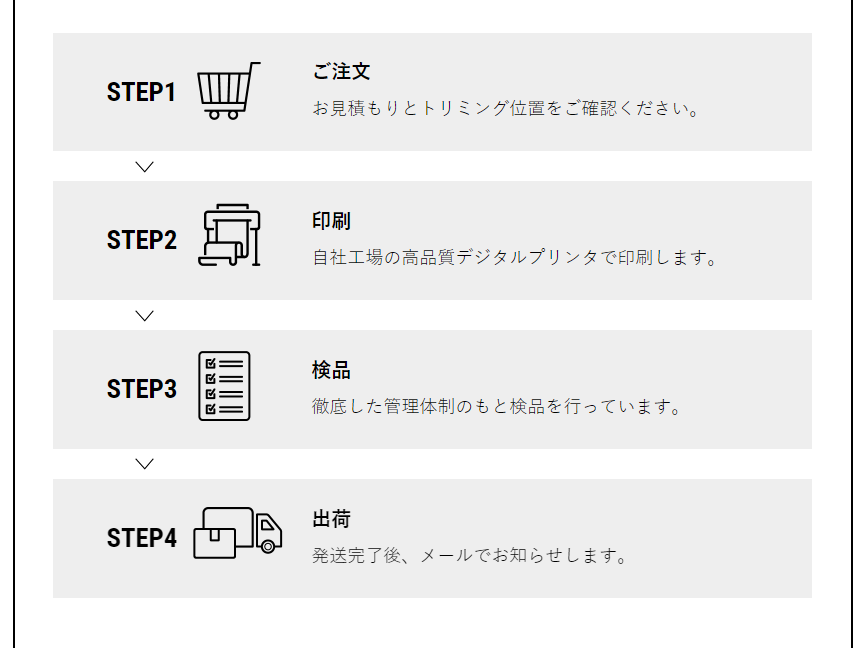Click the お見積もりとトリミング位置 description text
This screenshot has width=866, height=648.
pyautogui.click(x=505, y=108)
